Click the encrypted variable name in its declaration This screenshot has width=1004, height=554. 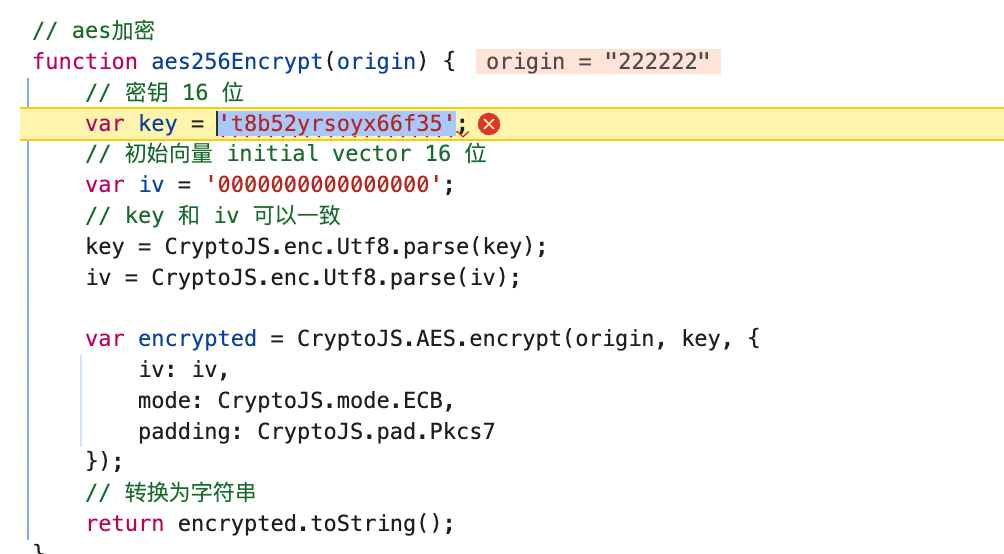[x=197, y=339]
